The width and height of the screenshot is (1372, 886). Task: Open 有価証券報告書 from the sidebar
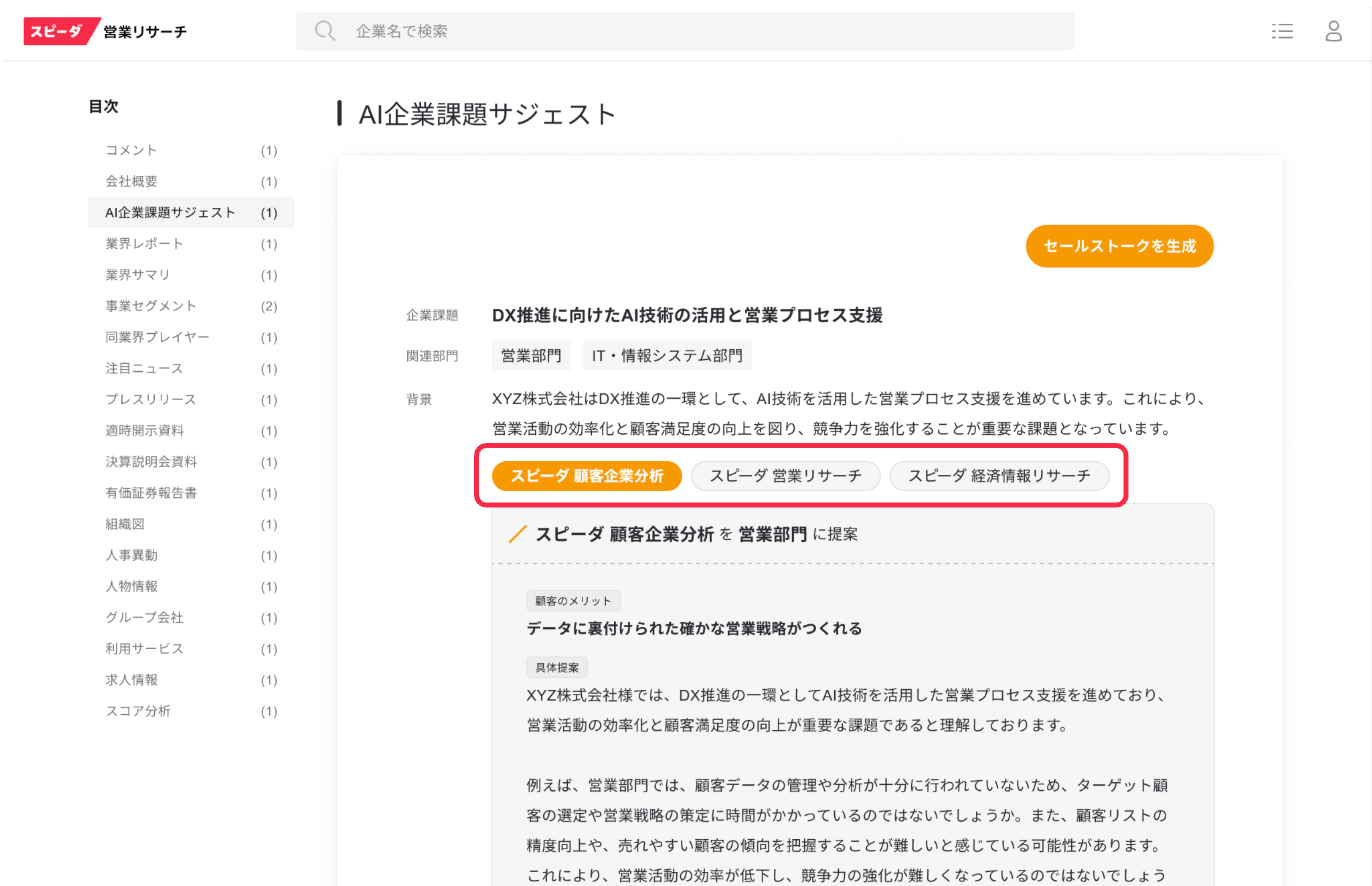tap(151, 493)
